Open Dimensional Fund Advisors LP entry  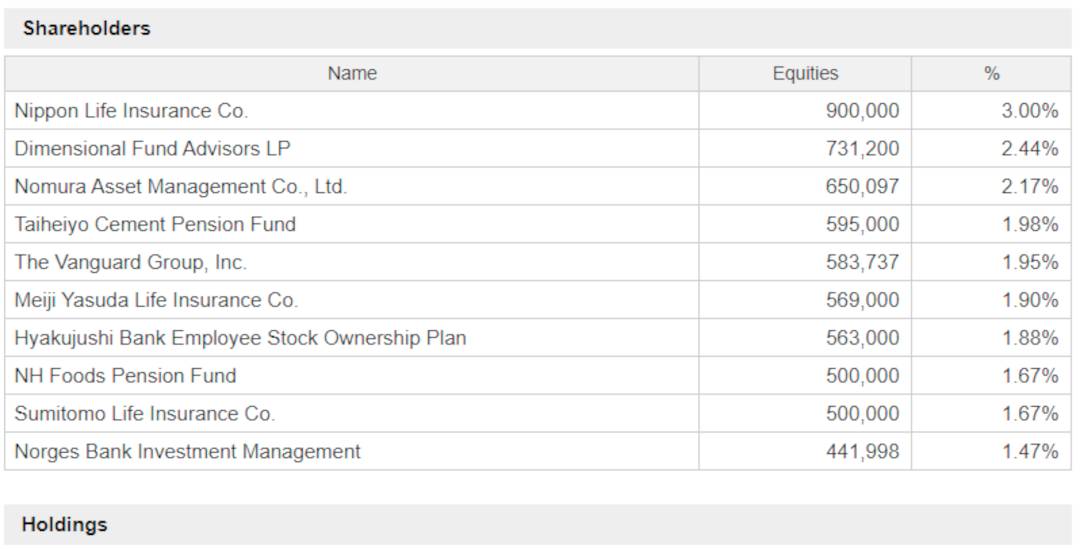click(152, 149)
